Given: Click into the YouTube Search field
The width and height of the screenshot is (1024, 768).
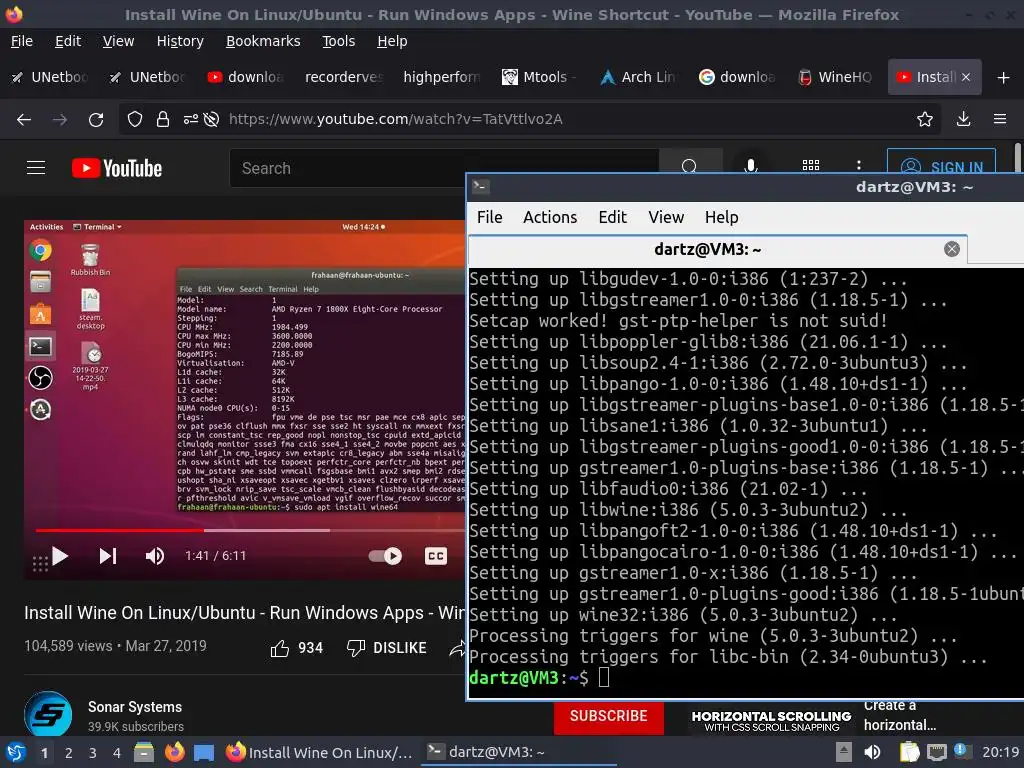Looking at the screenshot, I should coord(444,168).
